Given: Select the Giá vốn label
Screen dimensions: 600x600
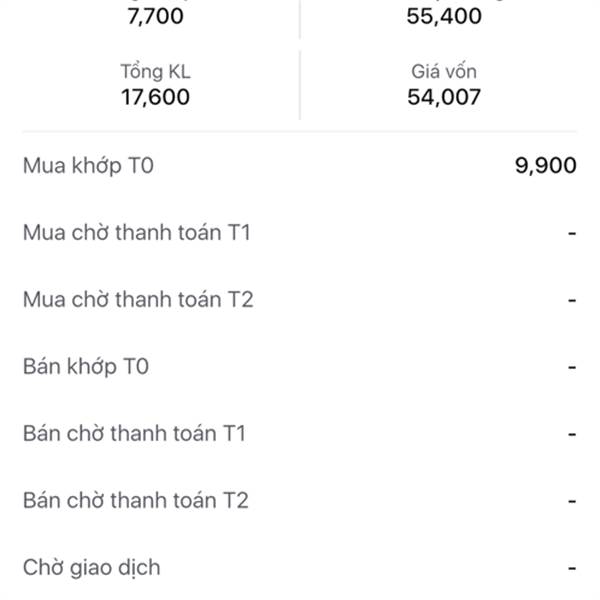Looking at the screenshot, I should 444,72.
